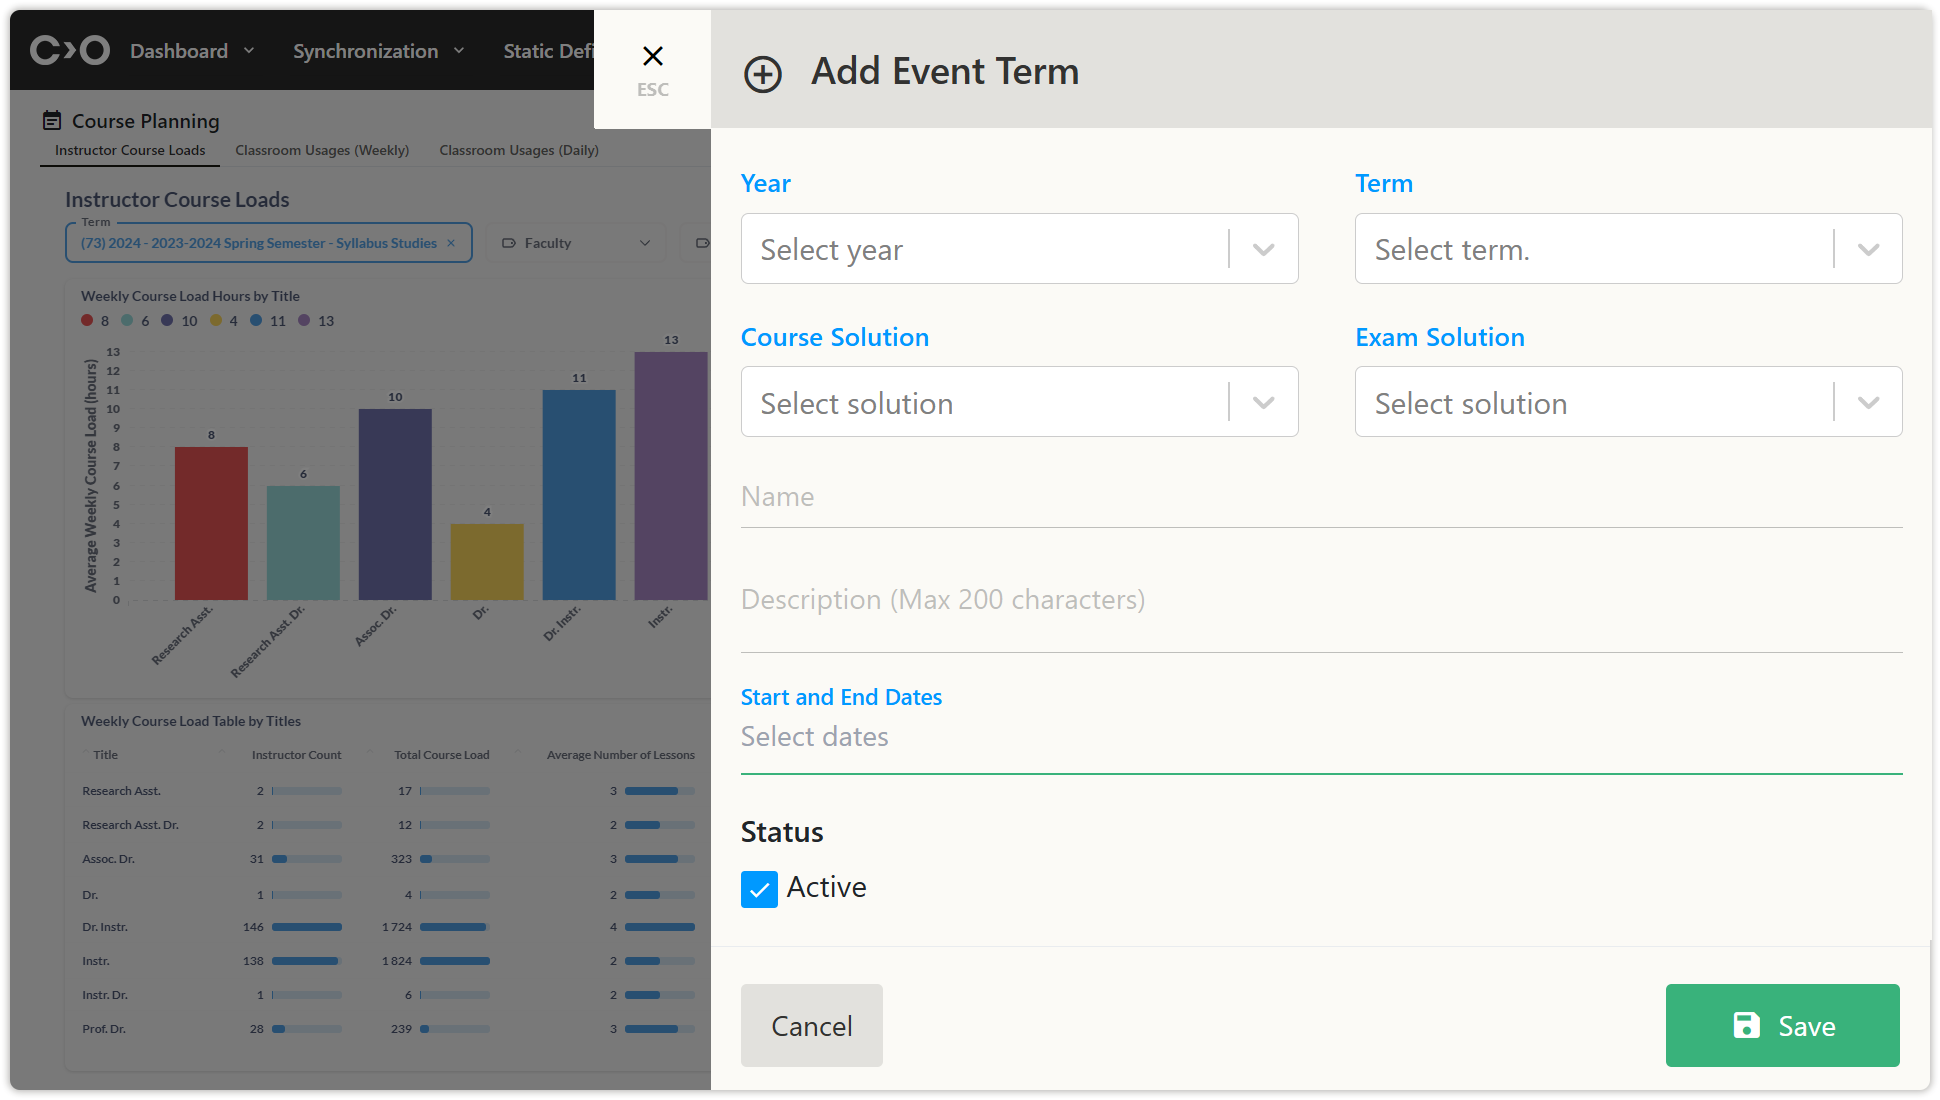Screen dimensions: 1940x1100
Task: Toggle the red 8 legend item
Action: [x=95, y=321]
